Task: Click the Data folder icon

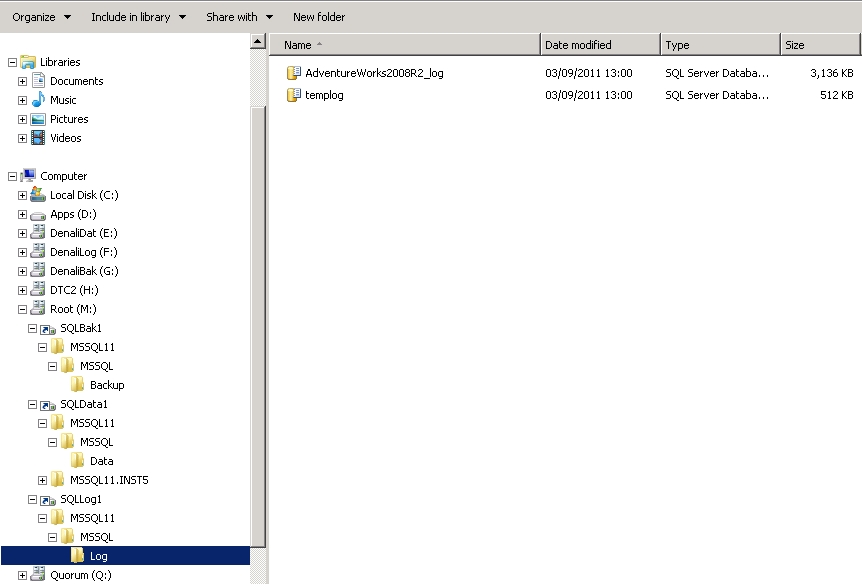Action: tap(78, 460)
